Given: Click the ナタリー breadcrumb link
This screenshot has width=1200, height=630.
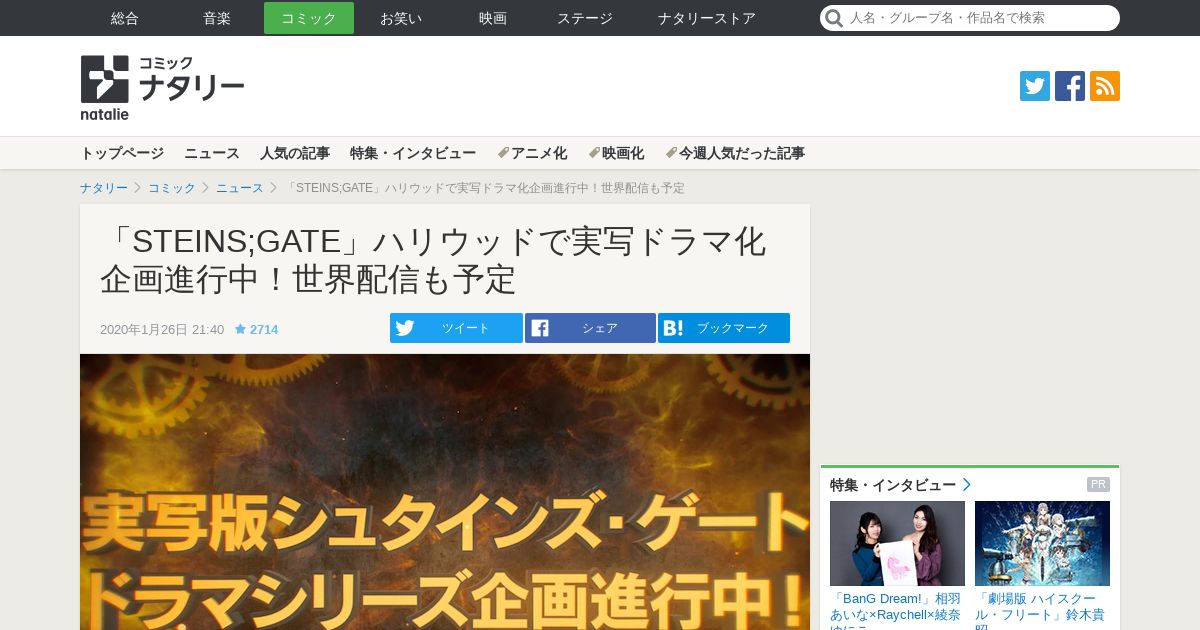Looking at the screenshot, I should coord(104,188).
